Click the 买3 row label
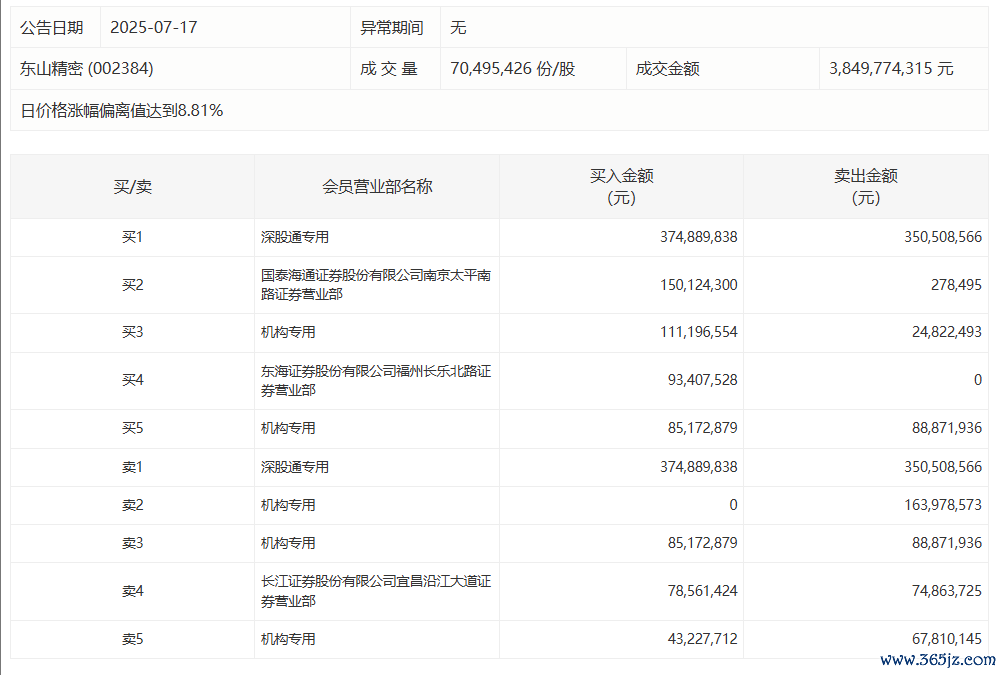The width and height of the screenshot is (1003, 675). 132,332
